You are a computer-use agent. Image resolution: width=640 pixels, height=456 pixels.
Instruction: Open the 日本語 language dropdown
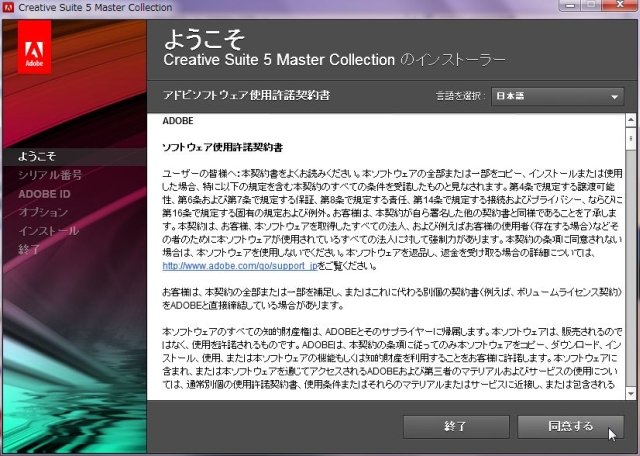tap(557, 97)
